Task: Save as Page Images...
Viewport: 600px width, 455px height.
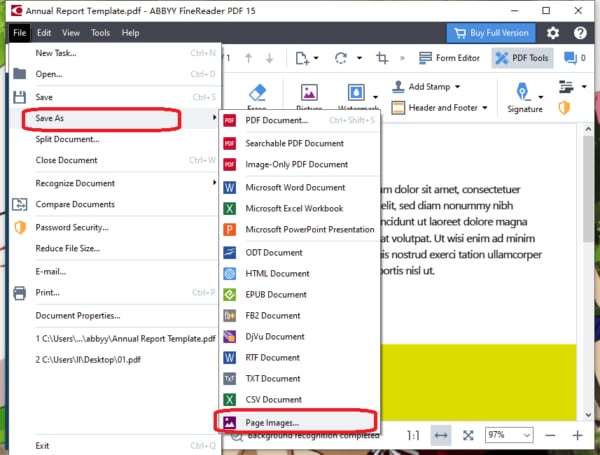Action: (300, 423)
